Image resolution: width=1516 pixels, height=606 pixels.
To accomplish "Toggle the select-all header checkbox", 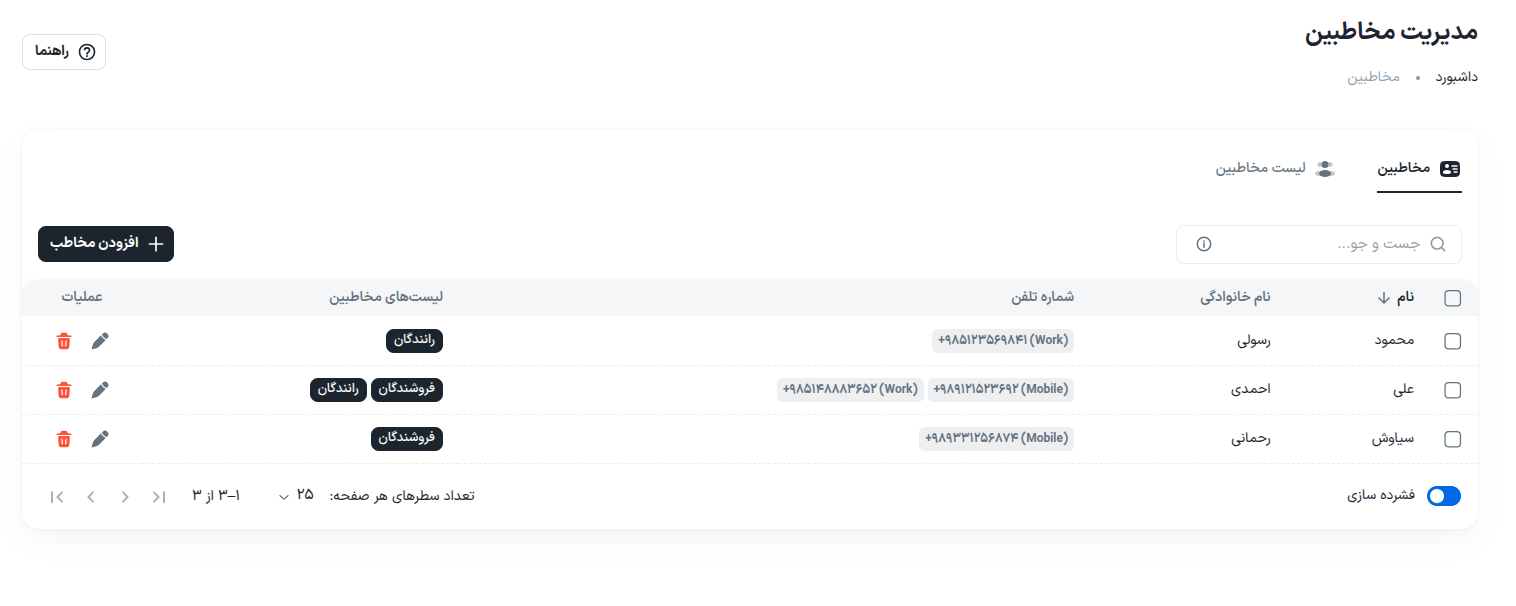I will [x=1453, y=297].
